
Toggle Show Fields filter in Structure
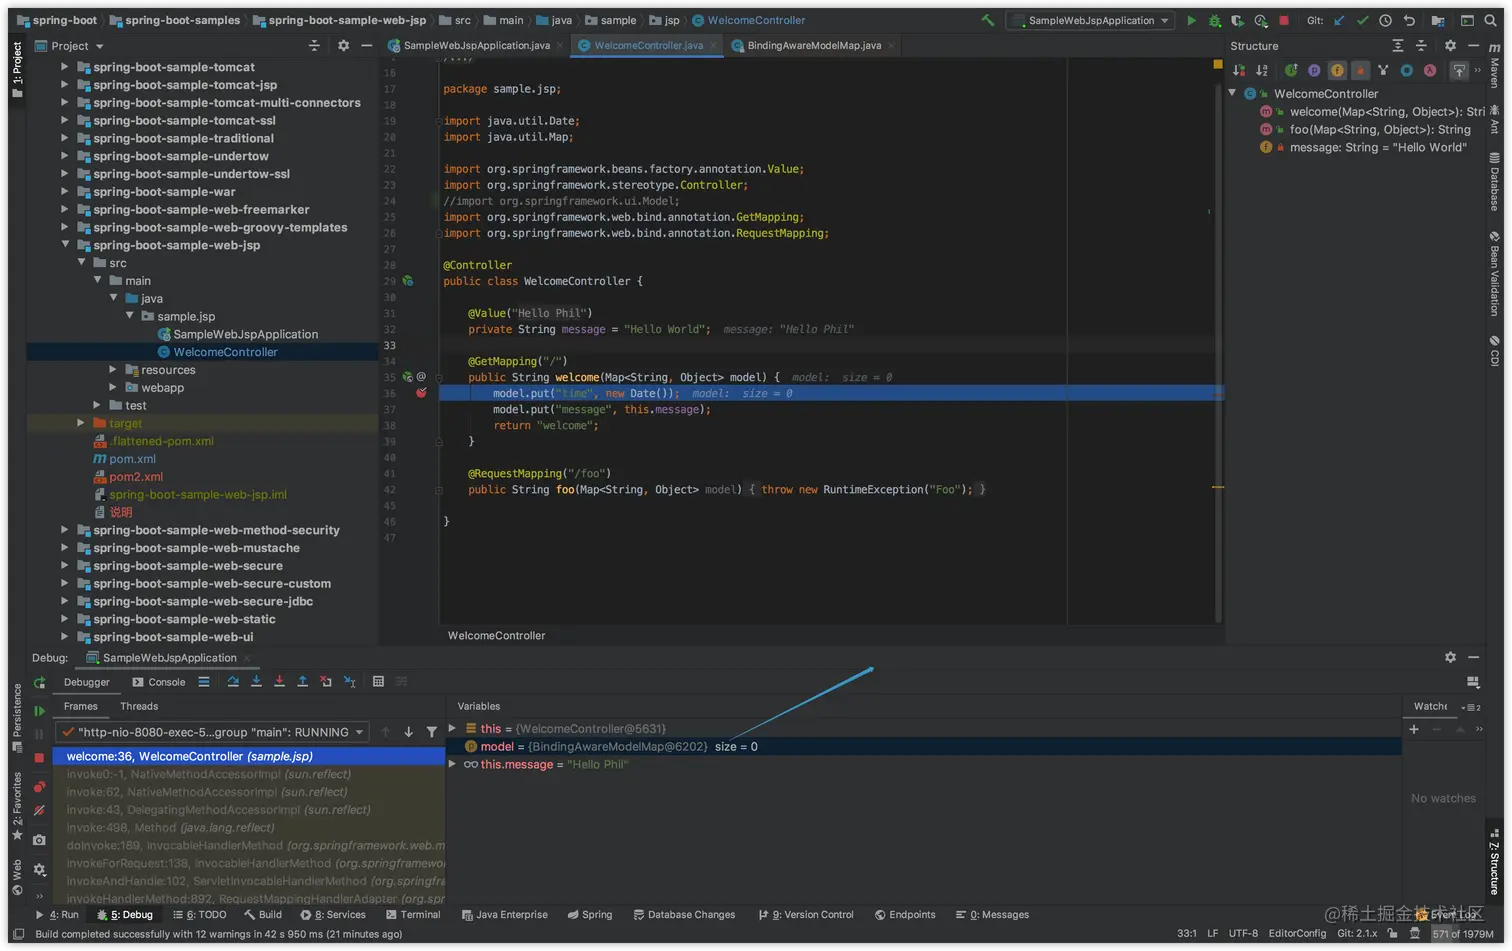pyautogui.click(x=1337, y=70)
